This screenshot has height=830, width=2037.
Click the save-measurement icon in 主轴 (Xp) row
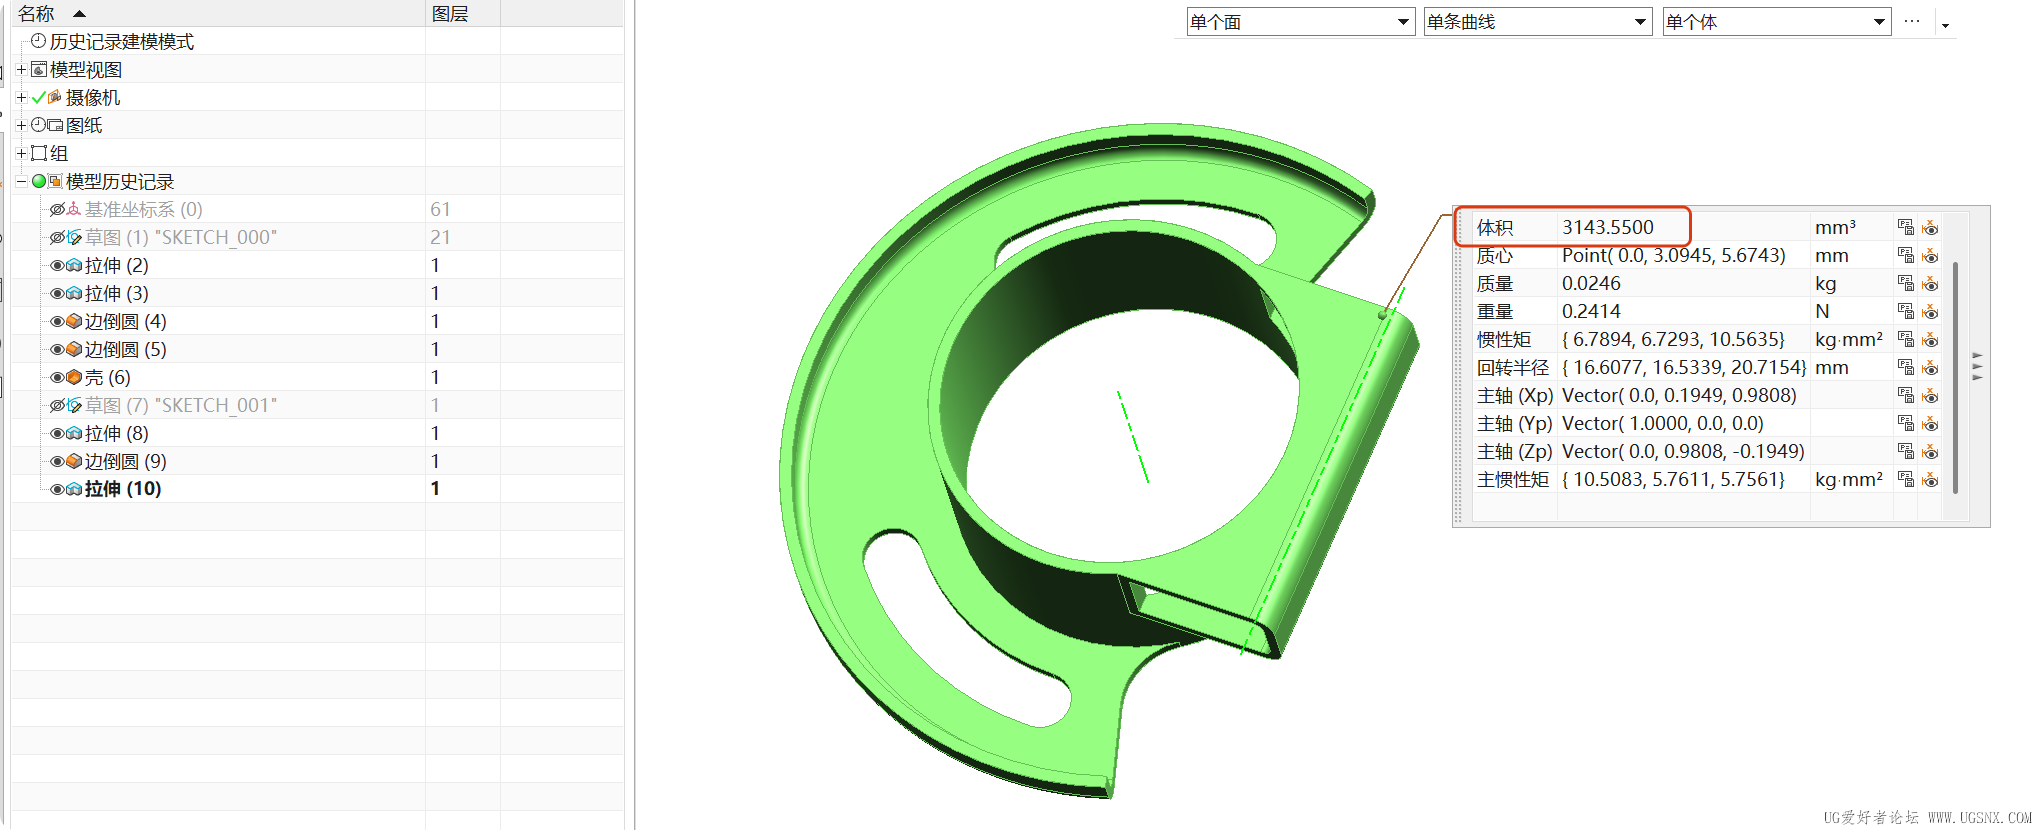(1906, 396)
